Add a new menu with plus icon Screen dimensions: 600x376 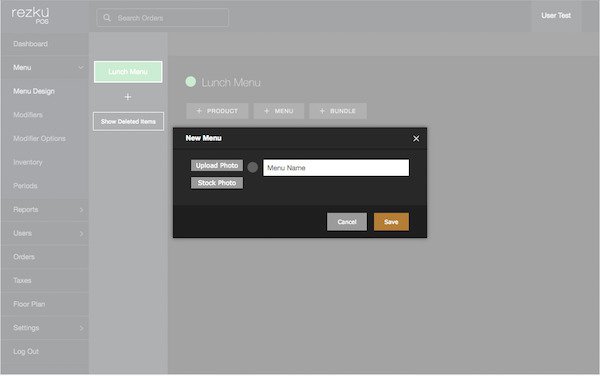click(x=128, y=97)
